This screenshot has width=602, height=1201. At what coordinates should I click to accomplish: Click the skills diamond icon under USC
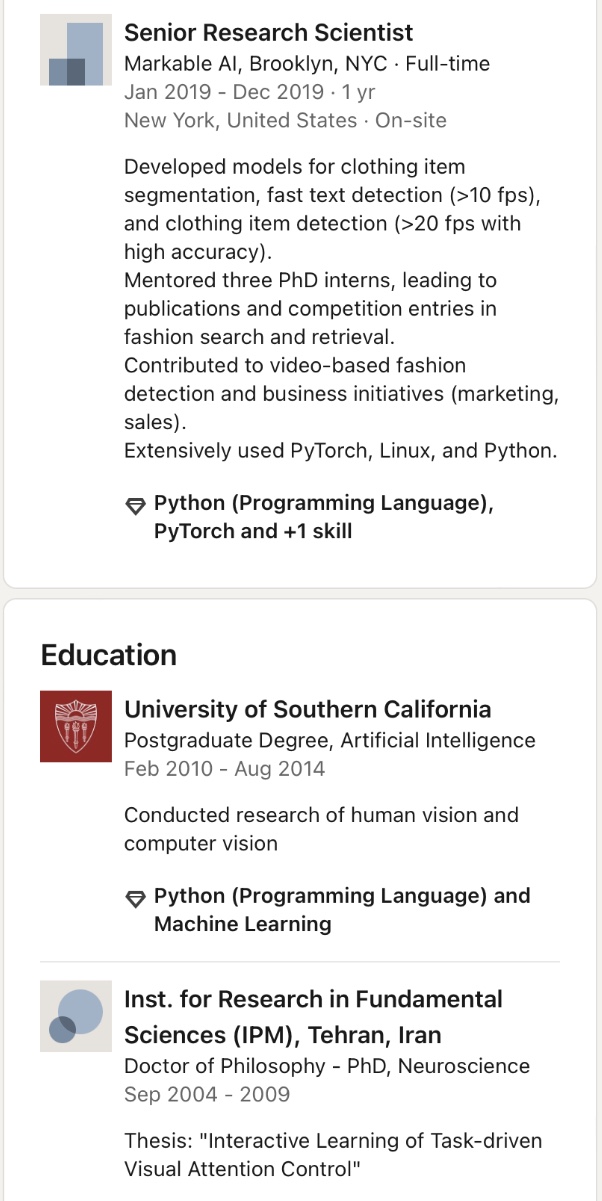(136, 898)
